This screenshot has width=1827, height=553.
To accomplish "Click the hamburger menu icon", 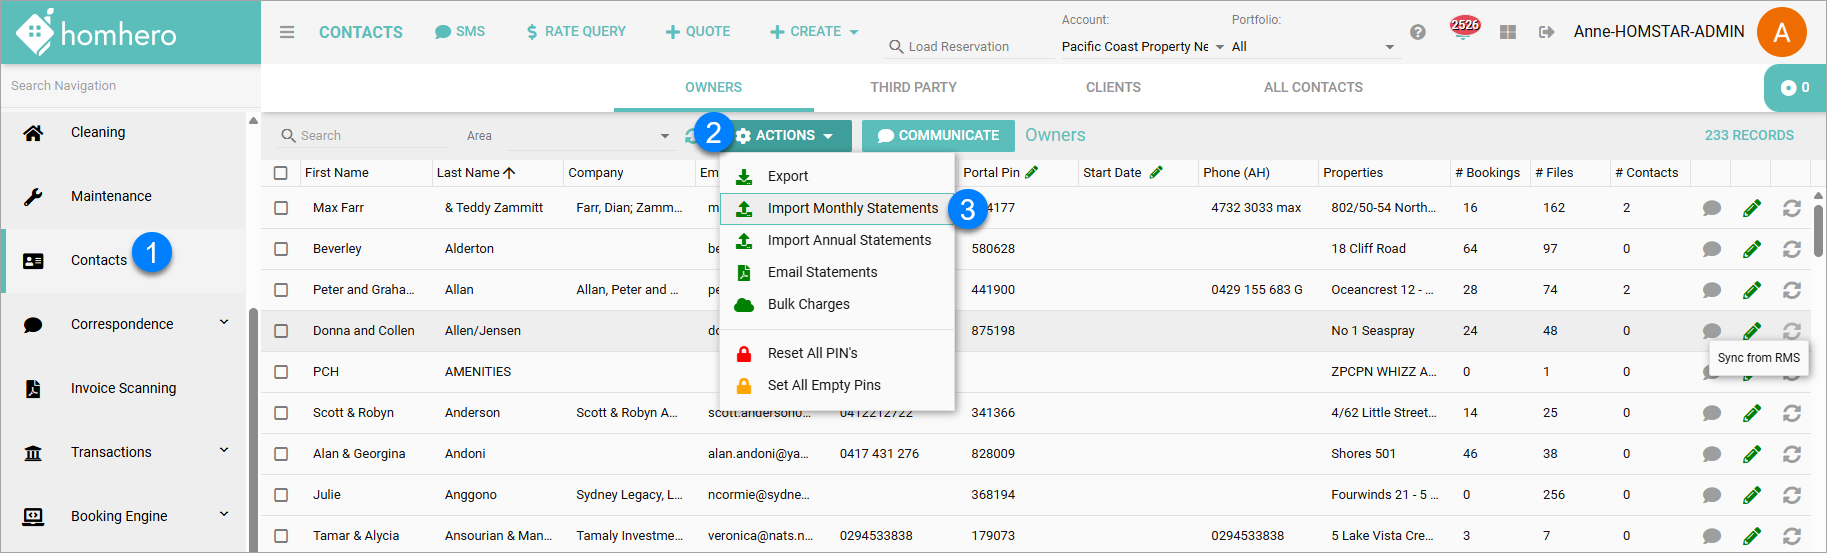I will tap(287, 32).
